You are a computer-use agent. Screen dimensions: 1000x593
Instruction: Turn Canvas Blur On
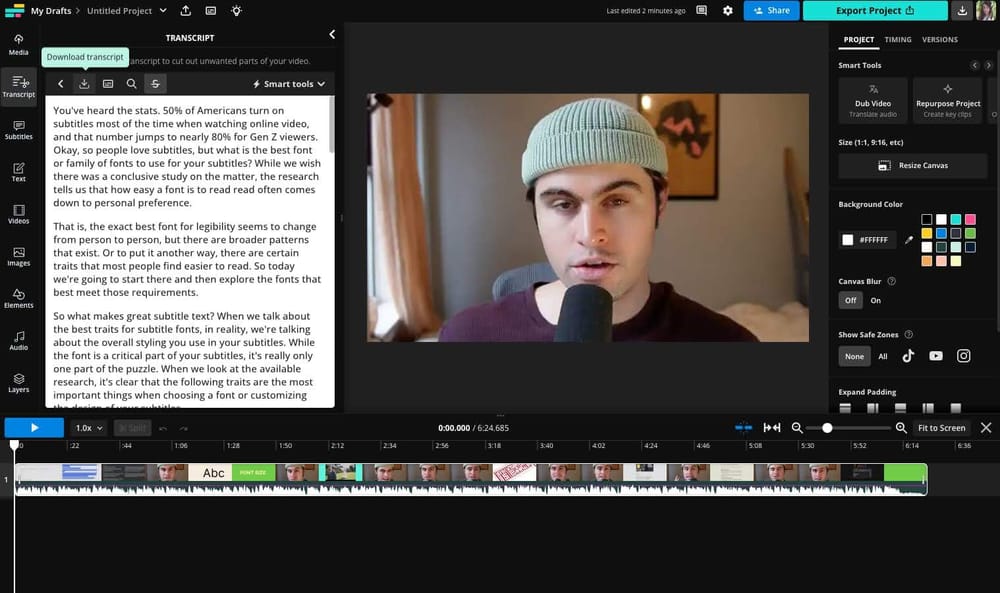pos(876,300)
